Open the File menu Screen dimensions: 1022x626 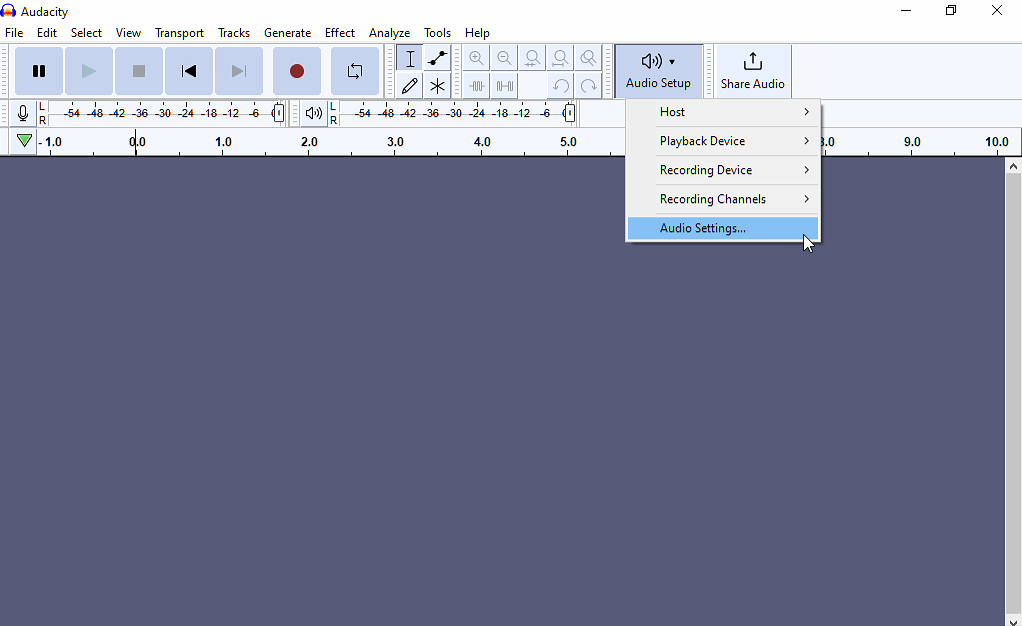coord(14,33)
